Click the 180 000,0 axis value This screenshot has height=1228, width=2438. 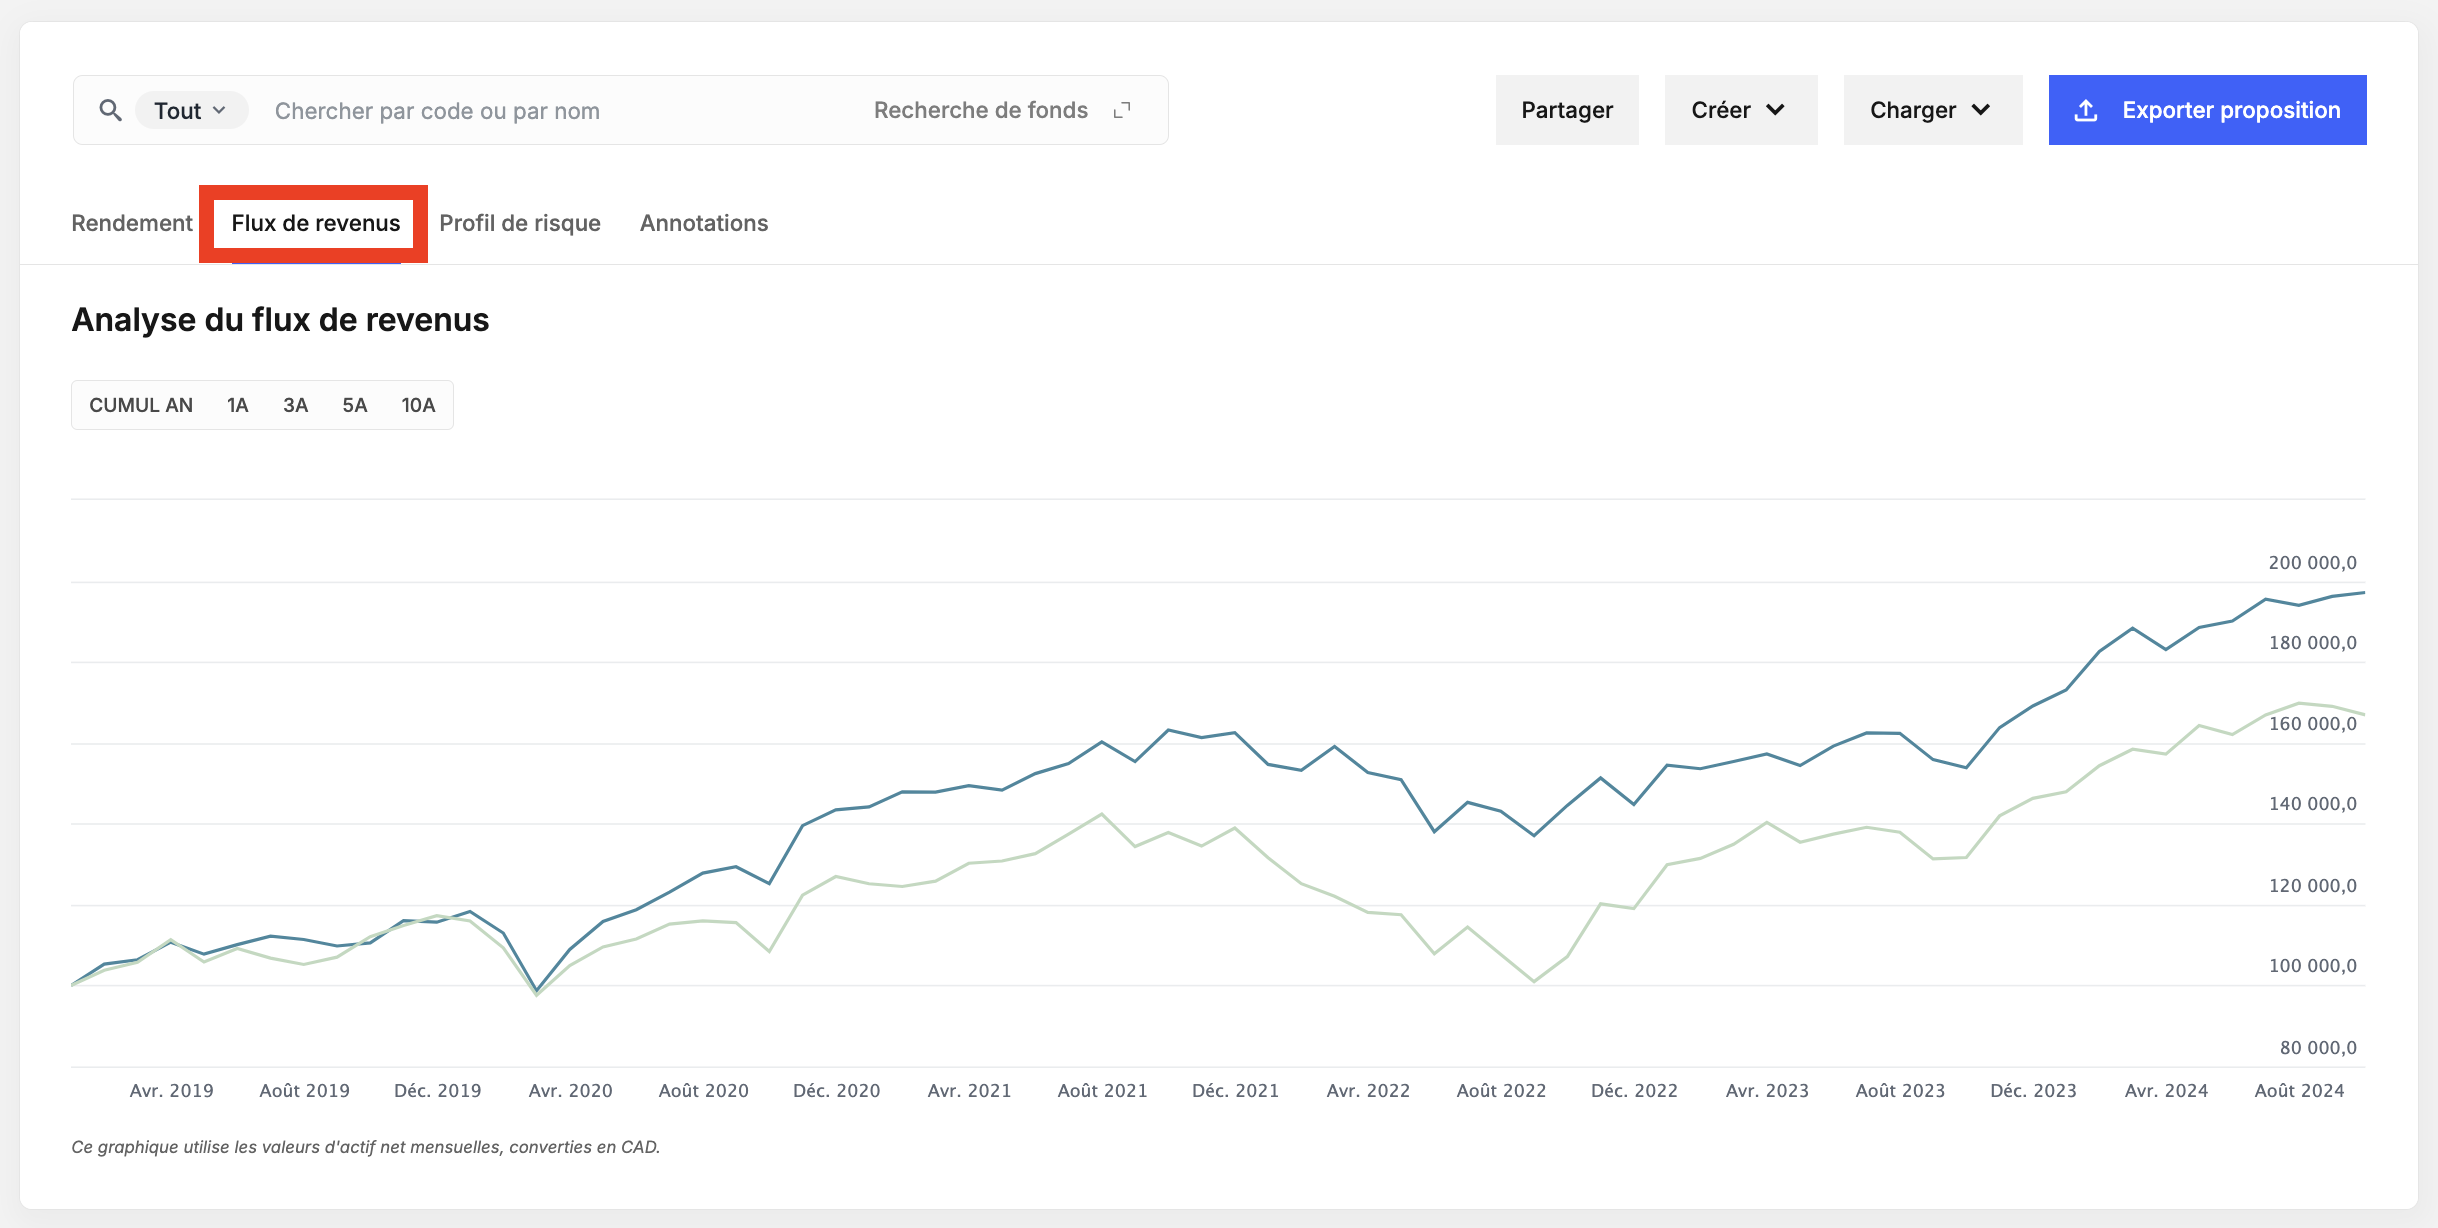click(2312, 643)
